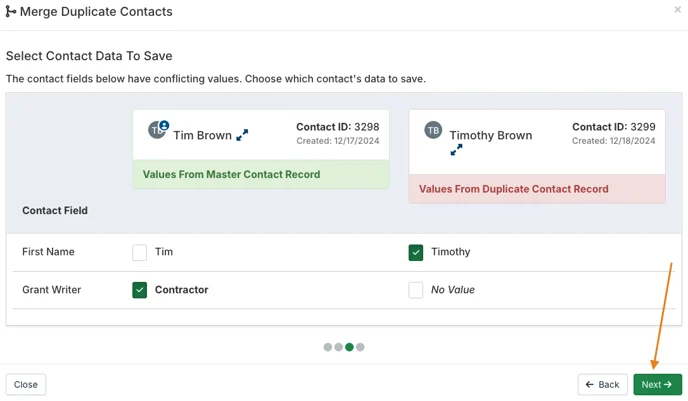This screenshot has height=401, width=688.
Task: Click Contact ID: 3299 text
Action: (613, 127)
